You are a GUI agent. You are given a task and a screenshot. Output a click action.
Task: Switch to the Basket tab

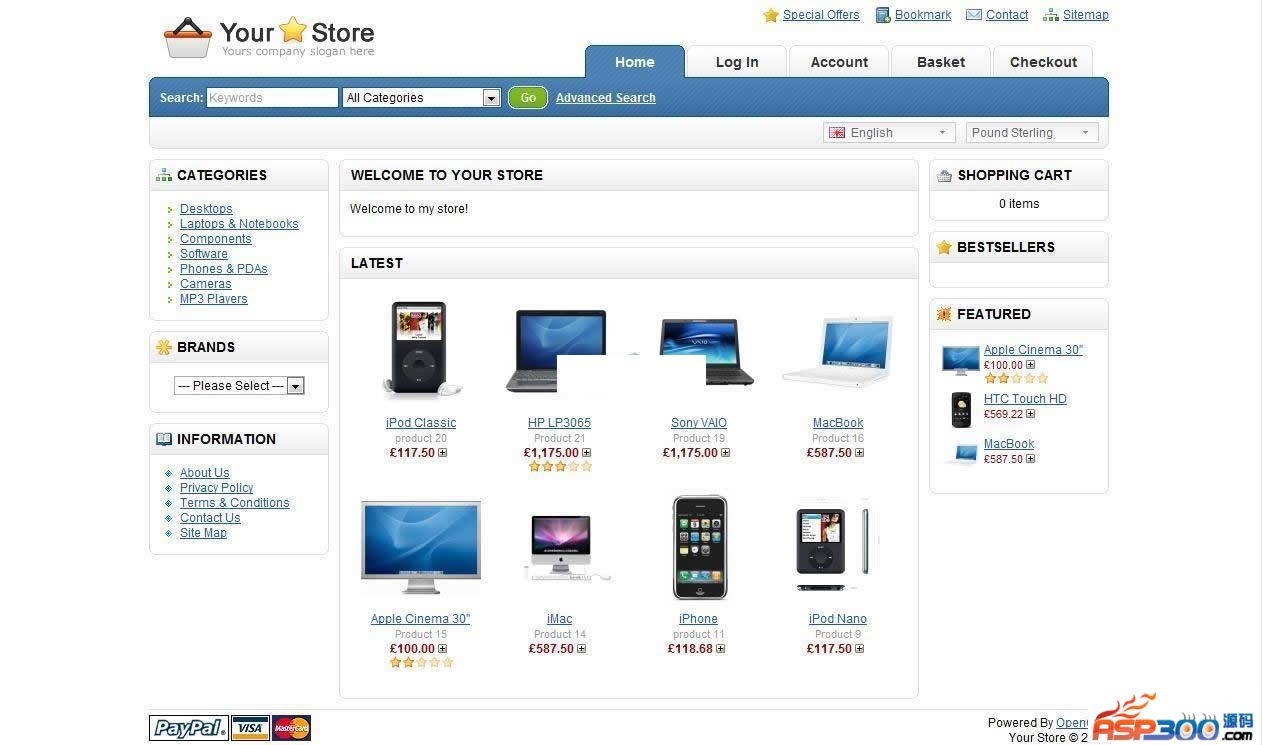[x=941, y=62]
